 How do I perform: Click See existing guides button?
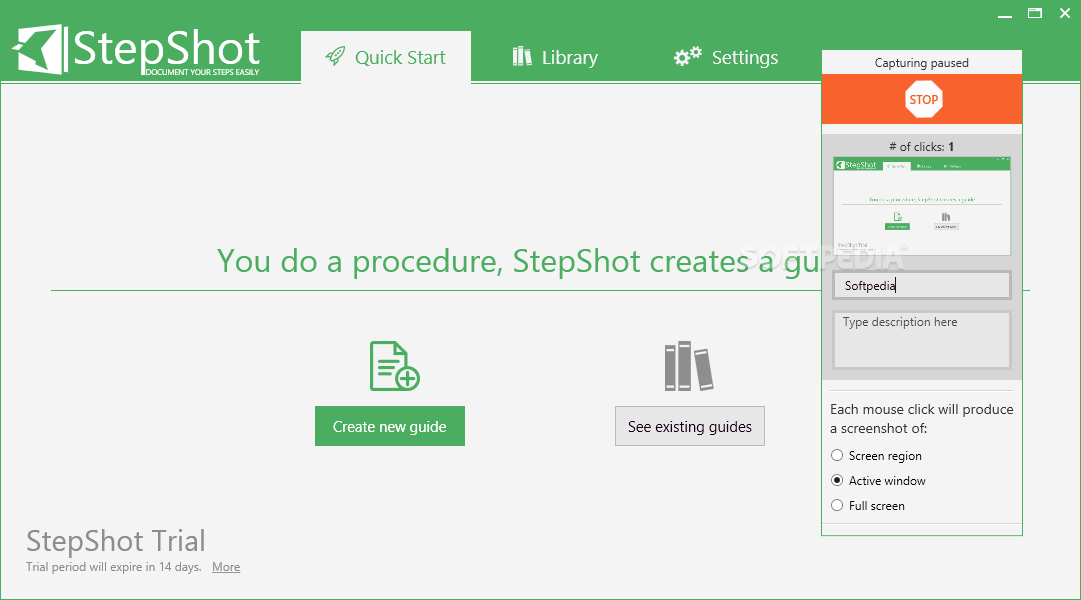pos(689,426)
